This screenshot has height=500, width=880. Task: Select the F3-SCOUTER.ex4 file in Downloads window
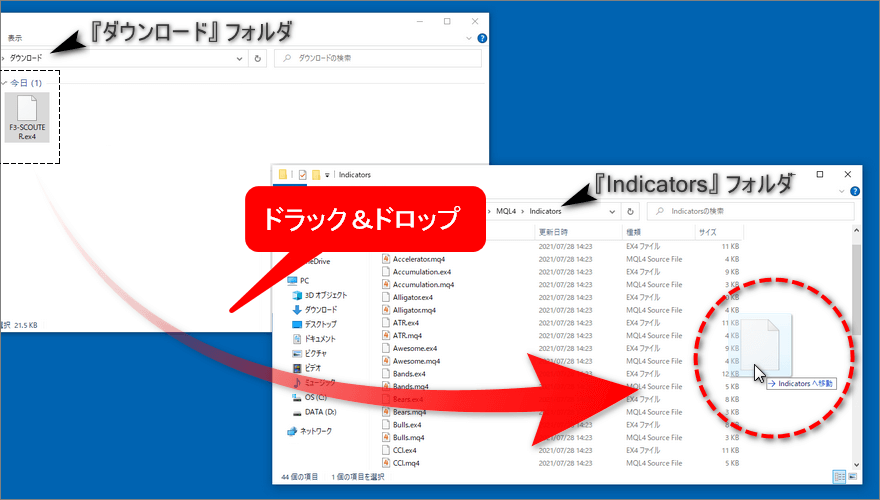click(x=27, y=117)
